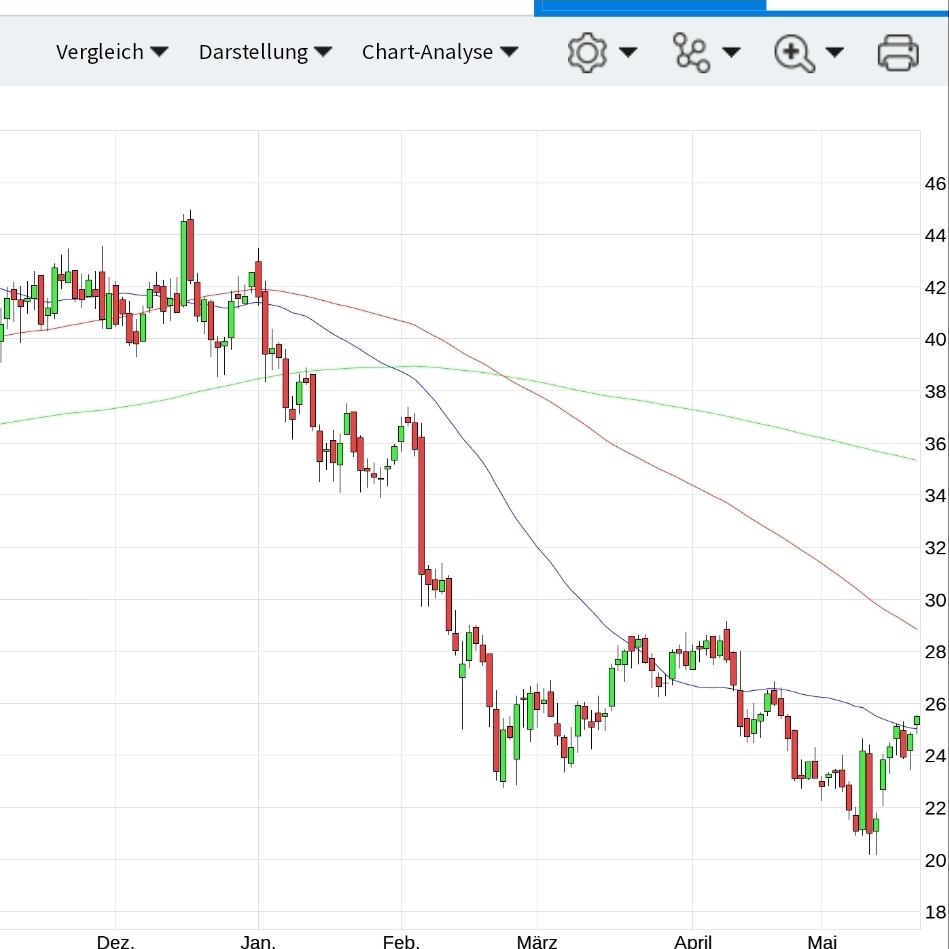The width and height of the screenshot is (949, 949).
Task: Click the Vergleich dropdown arrow
Action: tap(159, 52)
